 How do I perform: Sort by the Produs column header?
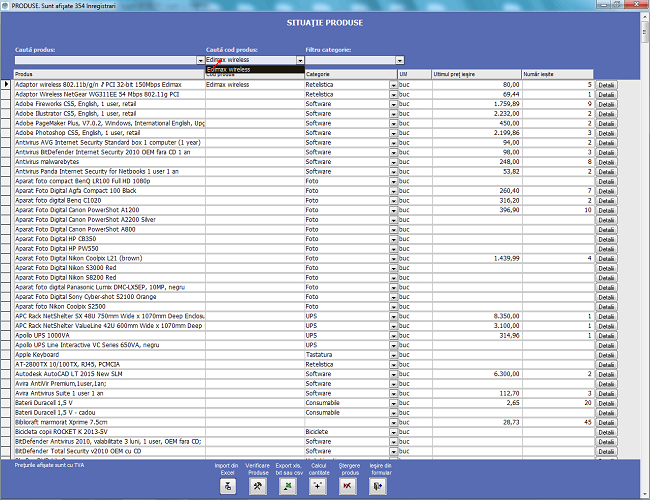click(x=109, y=74)
